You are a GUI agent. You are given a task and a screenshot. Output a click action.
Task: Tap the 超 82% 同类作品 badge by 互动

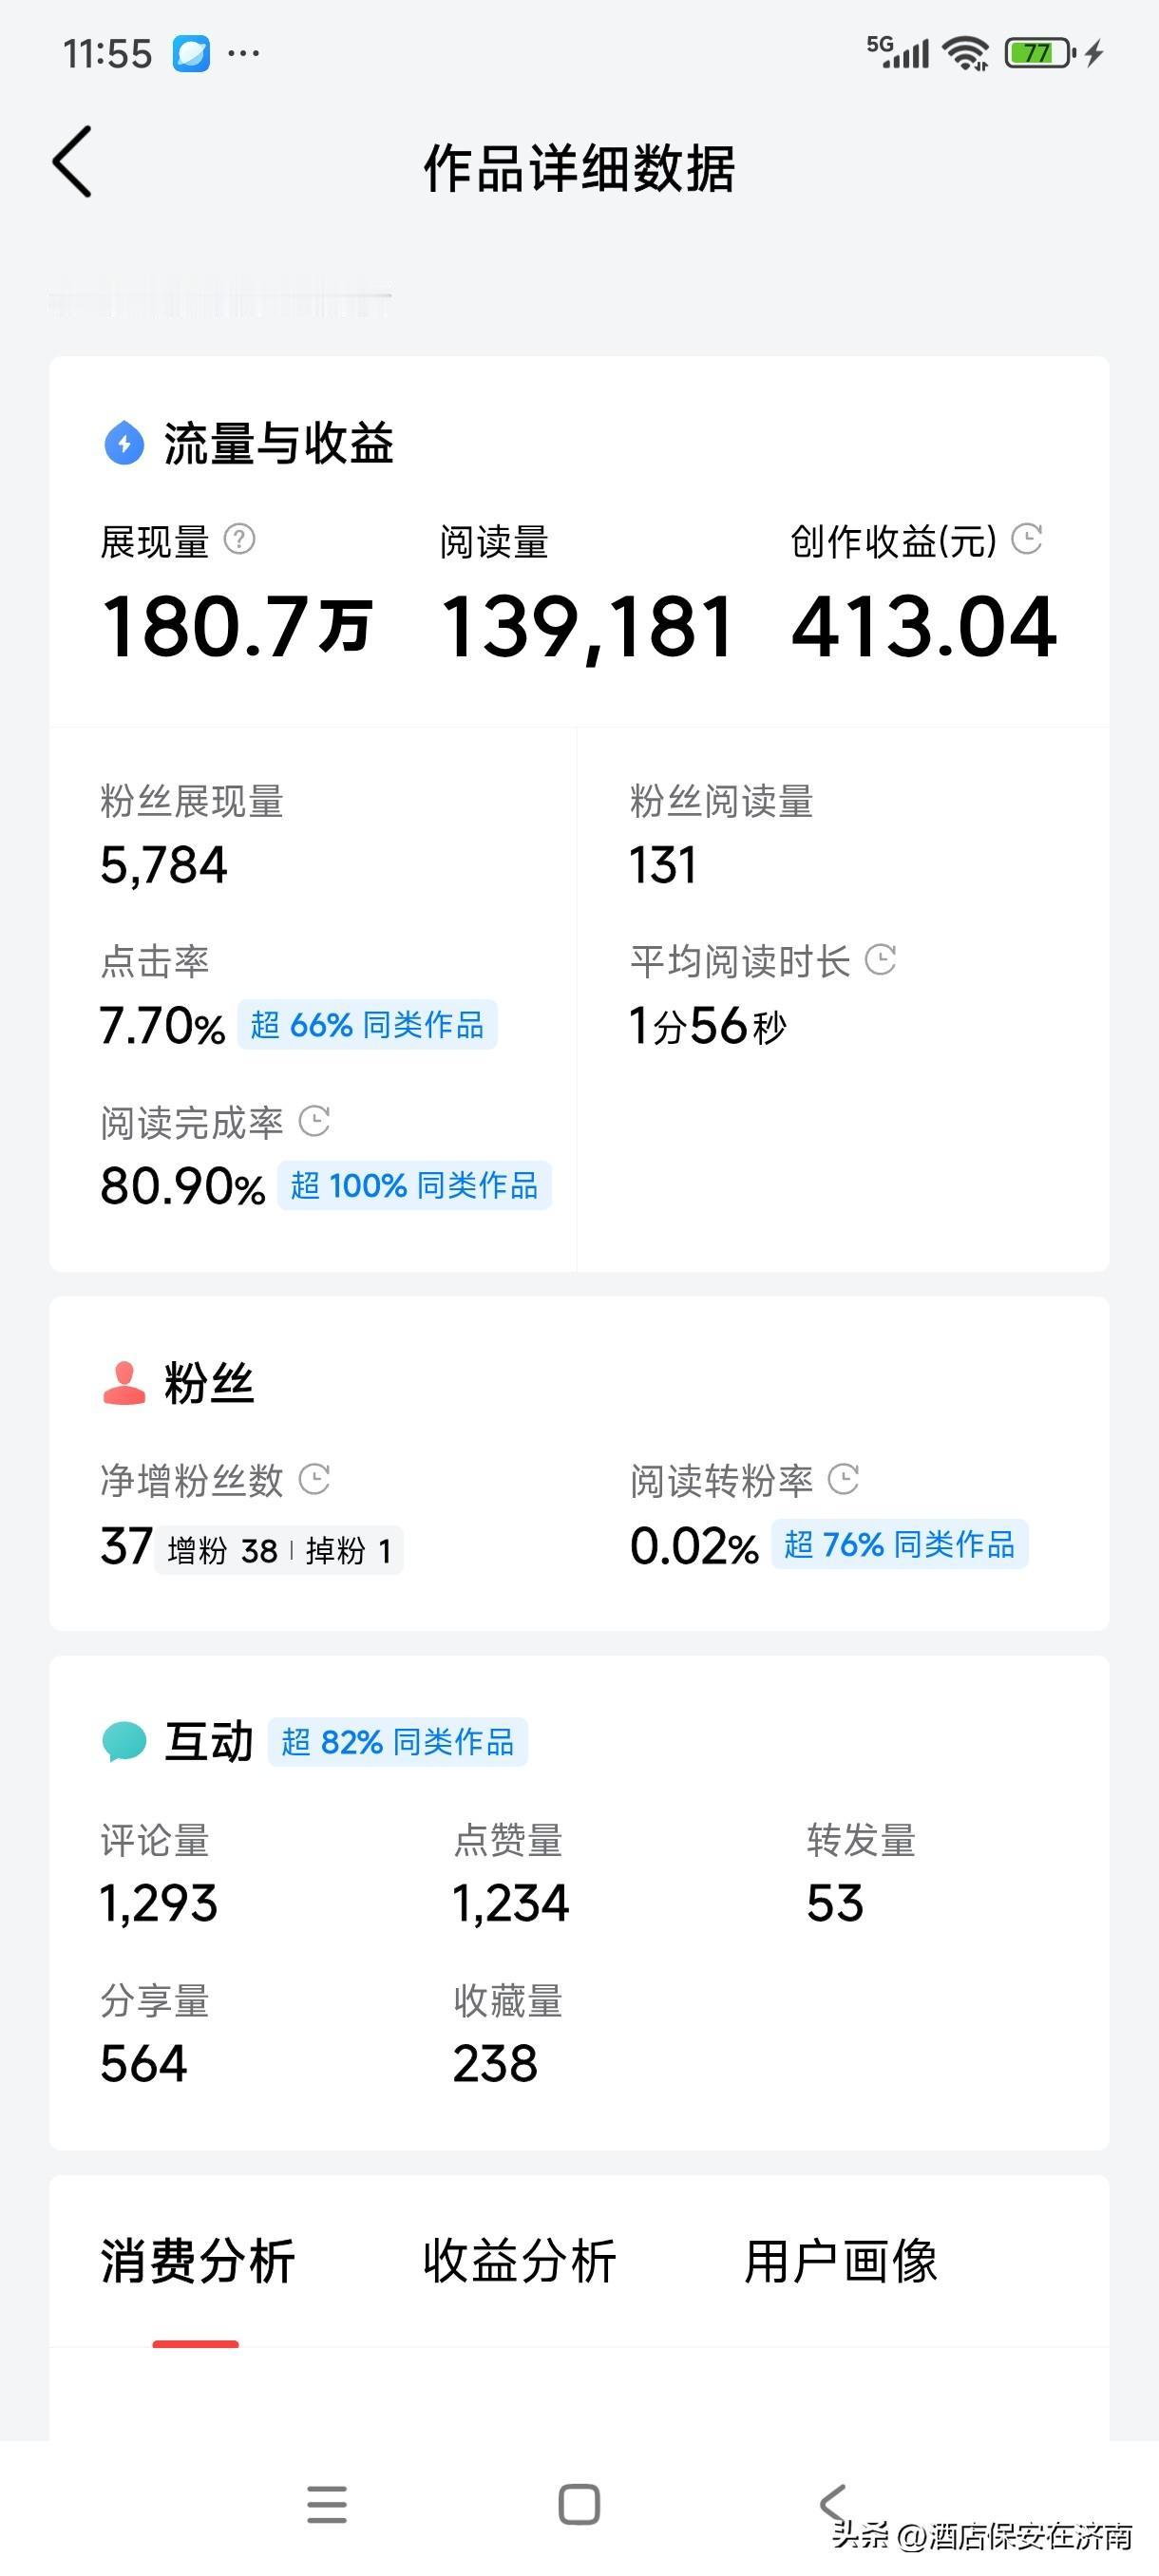point(397,1742)
